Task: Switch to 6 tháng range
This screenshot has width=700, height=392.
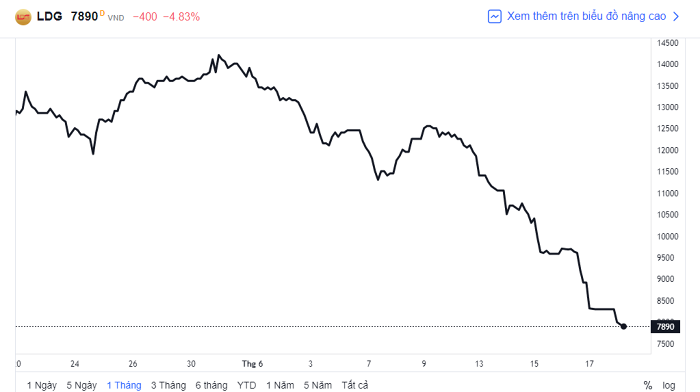Action: (211, 385)
